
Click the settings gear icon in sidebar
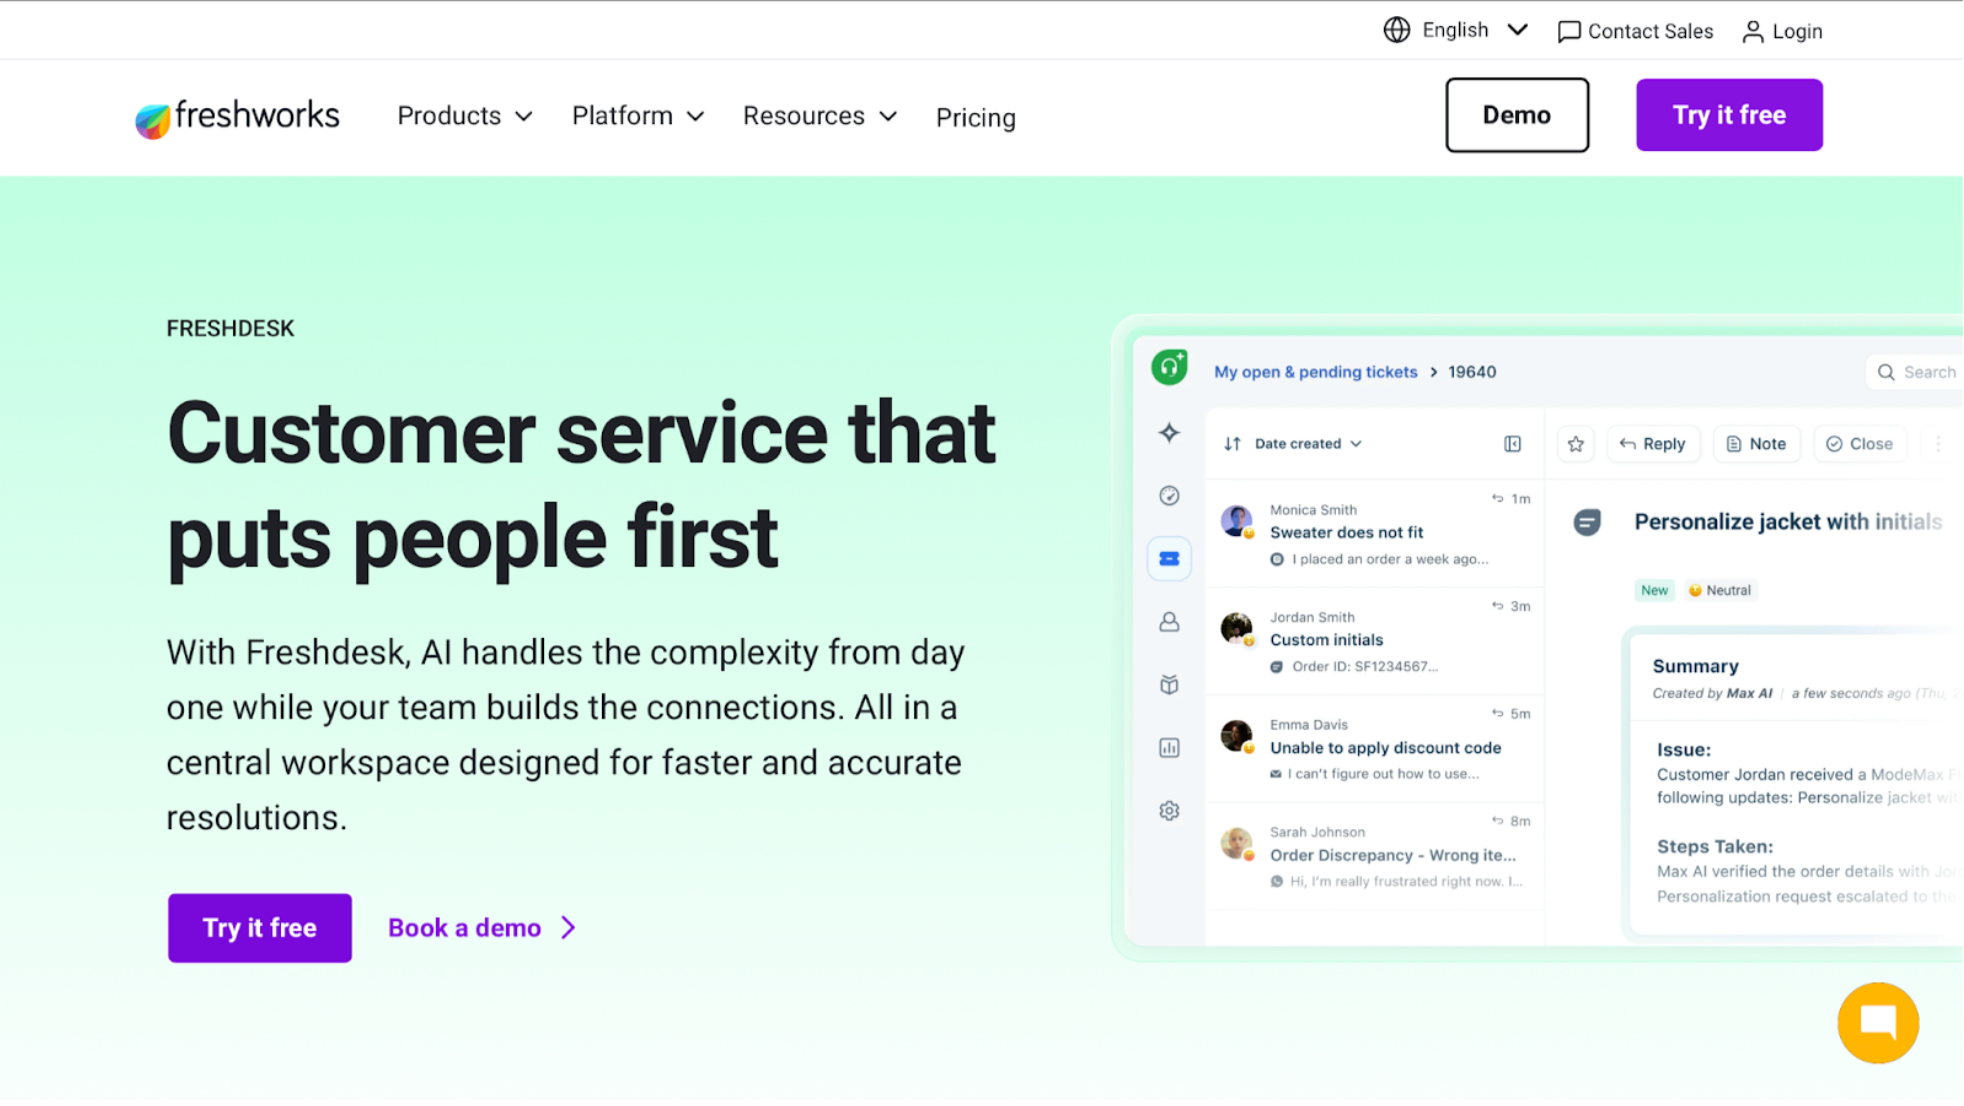pos(1169,811)
